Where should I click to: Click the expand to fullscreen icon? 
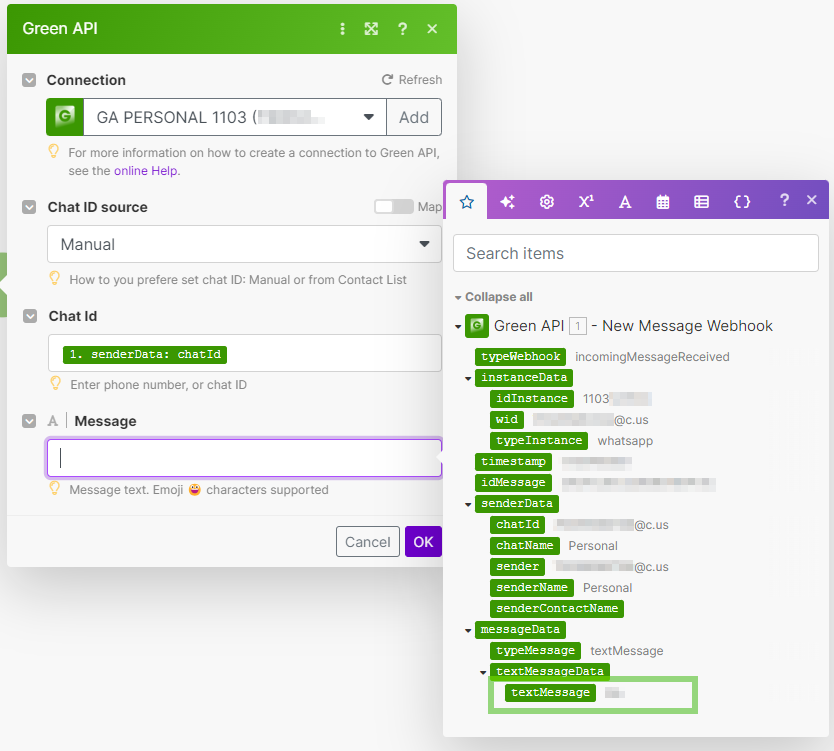(x=371, y=29)
